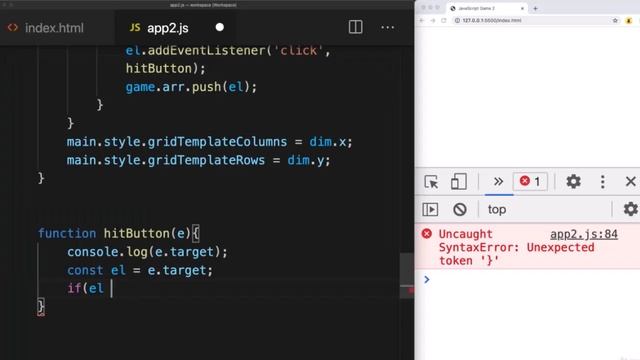The height and width of the screenshot is (360, 640).
Task: Expand more DevTools tabs chevron
Action: pyautogui.click(x=498, y=181)
